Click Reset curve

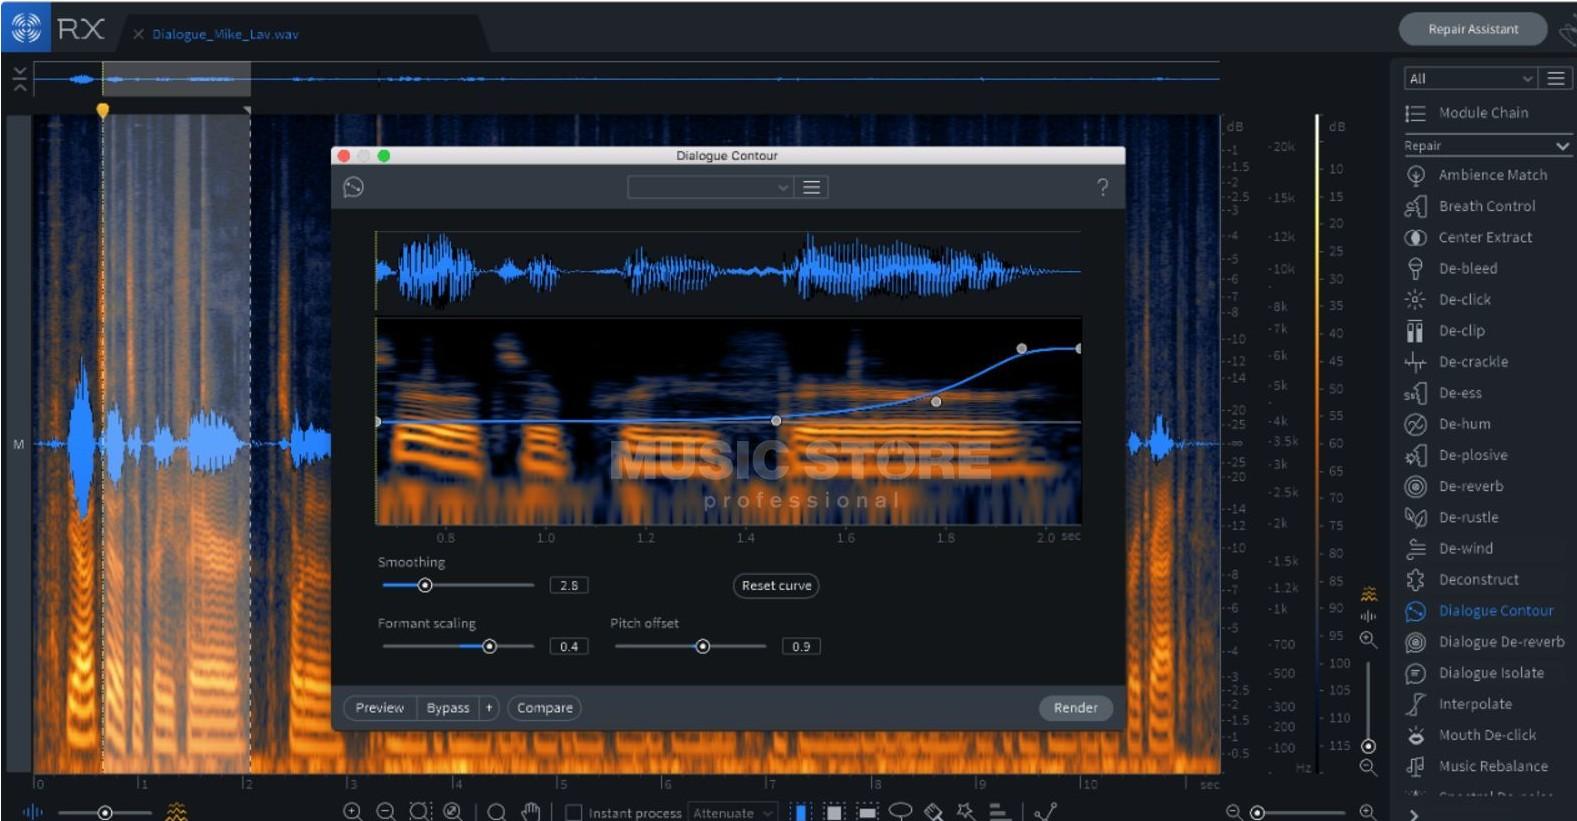click(x=776, y=586)
